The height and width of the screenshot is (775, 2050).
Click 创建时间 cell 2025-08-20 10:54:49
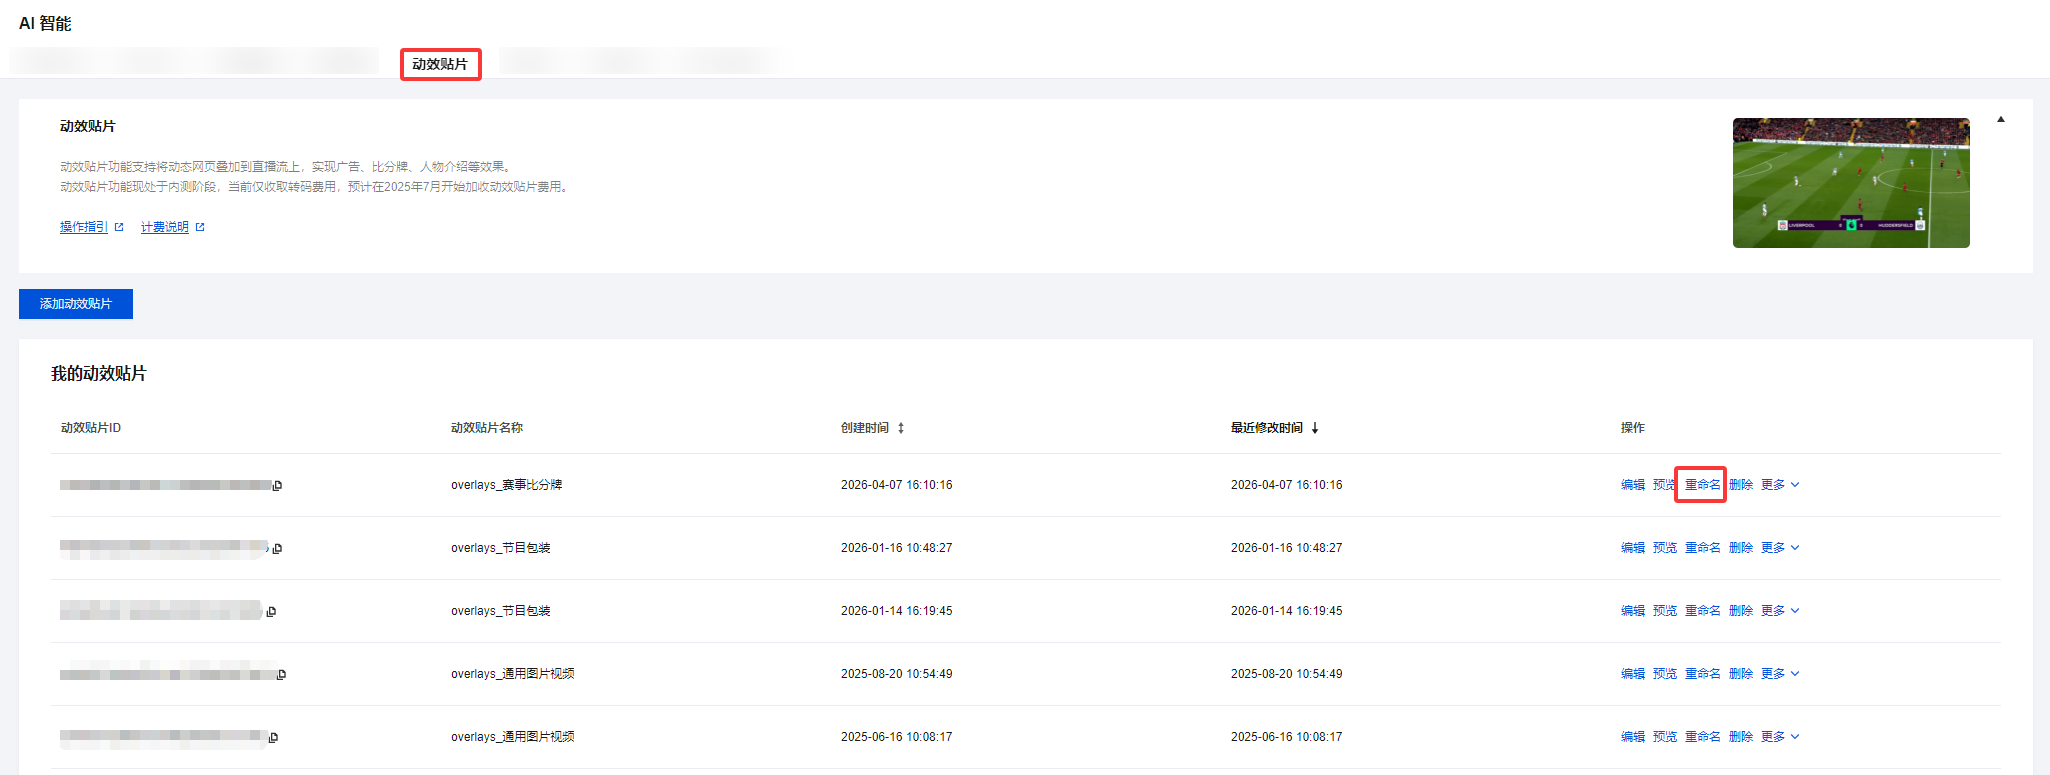click(897, 674)
